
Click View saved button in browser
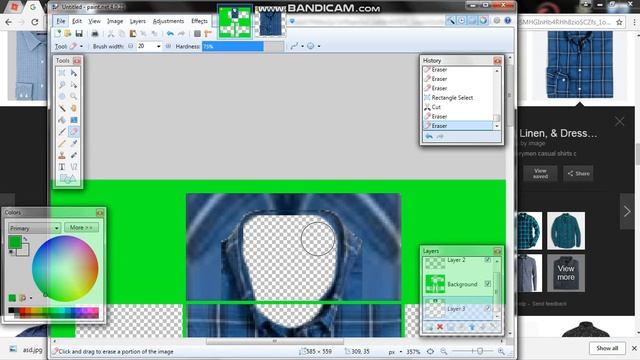pos(540,173)
